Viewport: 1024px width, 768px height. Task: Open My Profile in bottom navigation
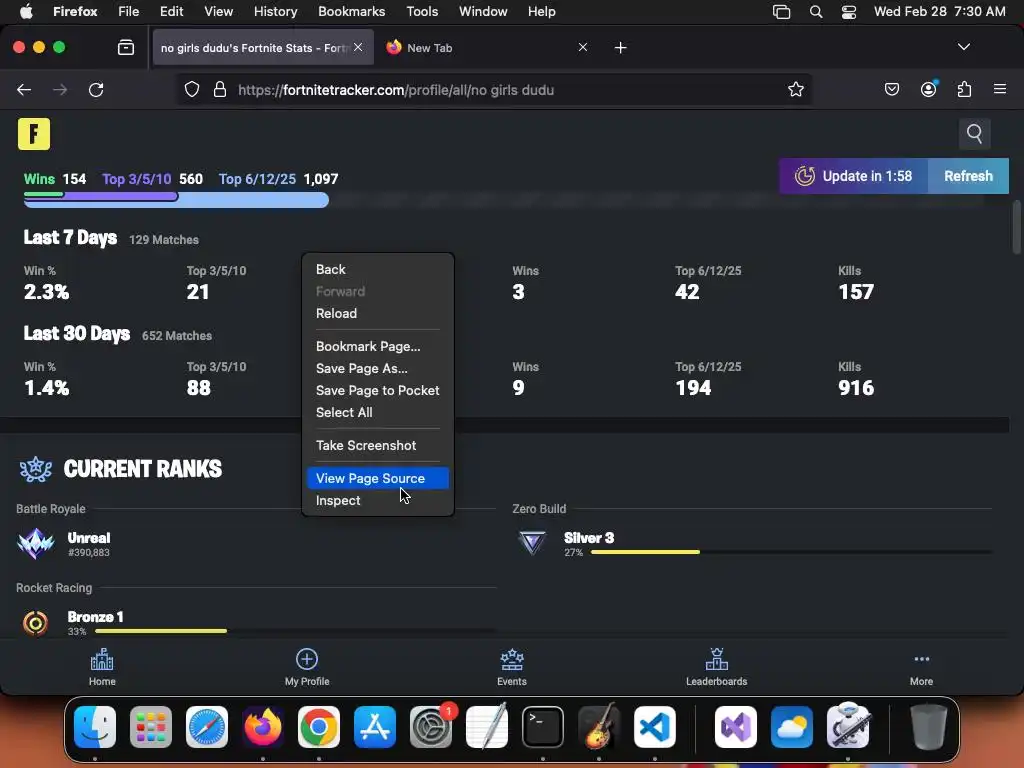pyautogui.click(x=307, y=667)
